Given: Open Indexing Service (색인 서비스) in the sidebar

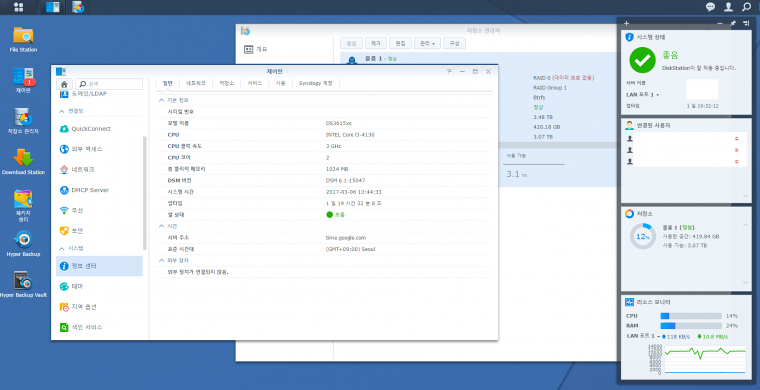Looking at the screenshot, I should pos(99,327).
